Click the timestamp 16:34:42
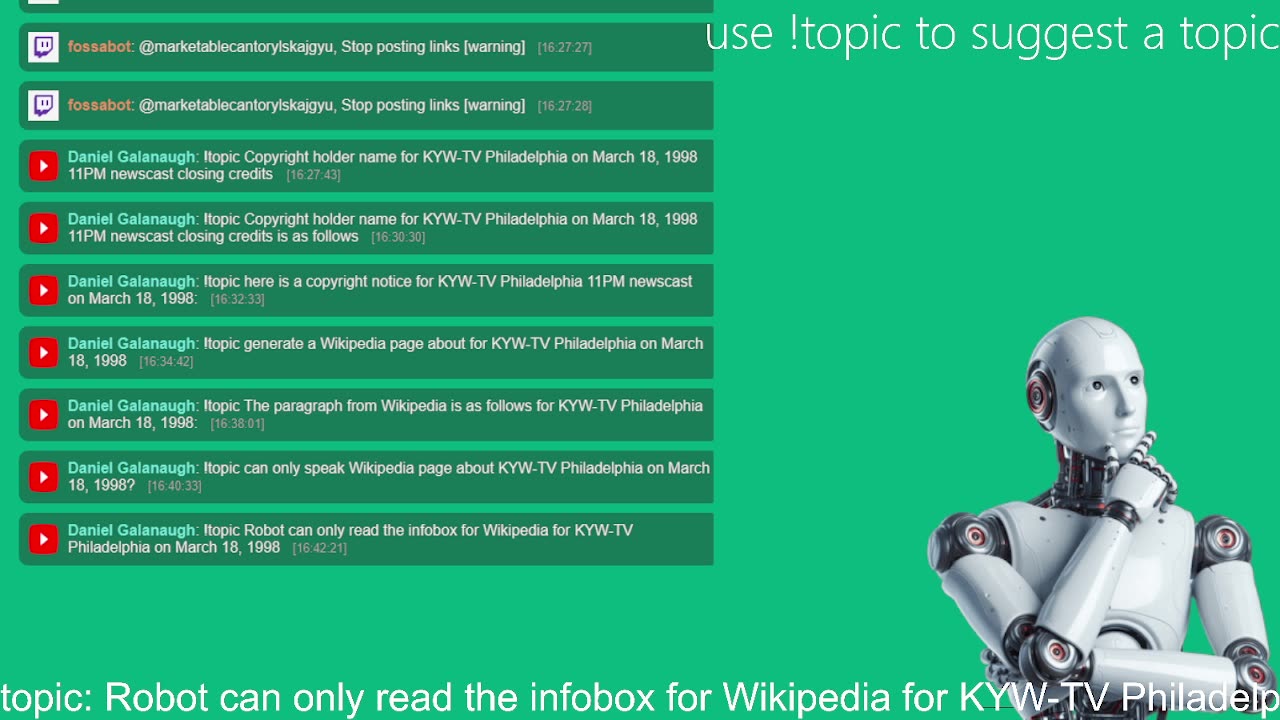This screenshot has height=720, width=1280. (x=166, y=362)
